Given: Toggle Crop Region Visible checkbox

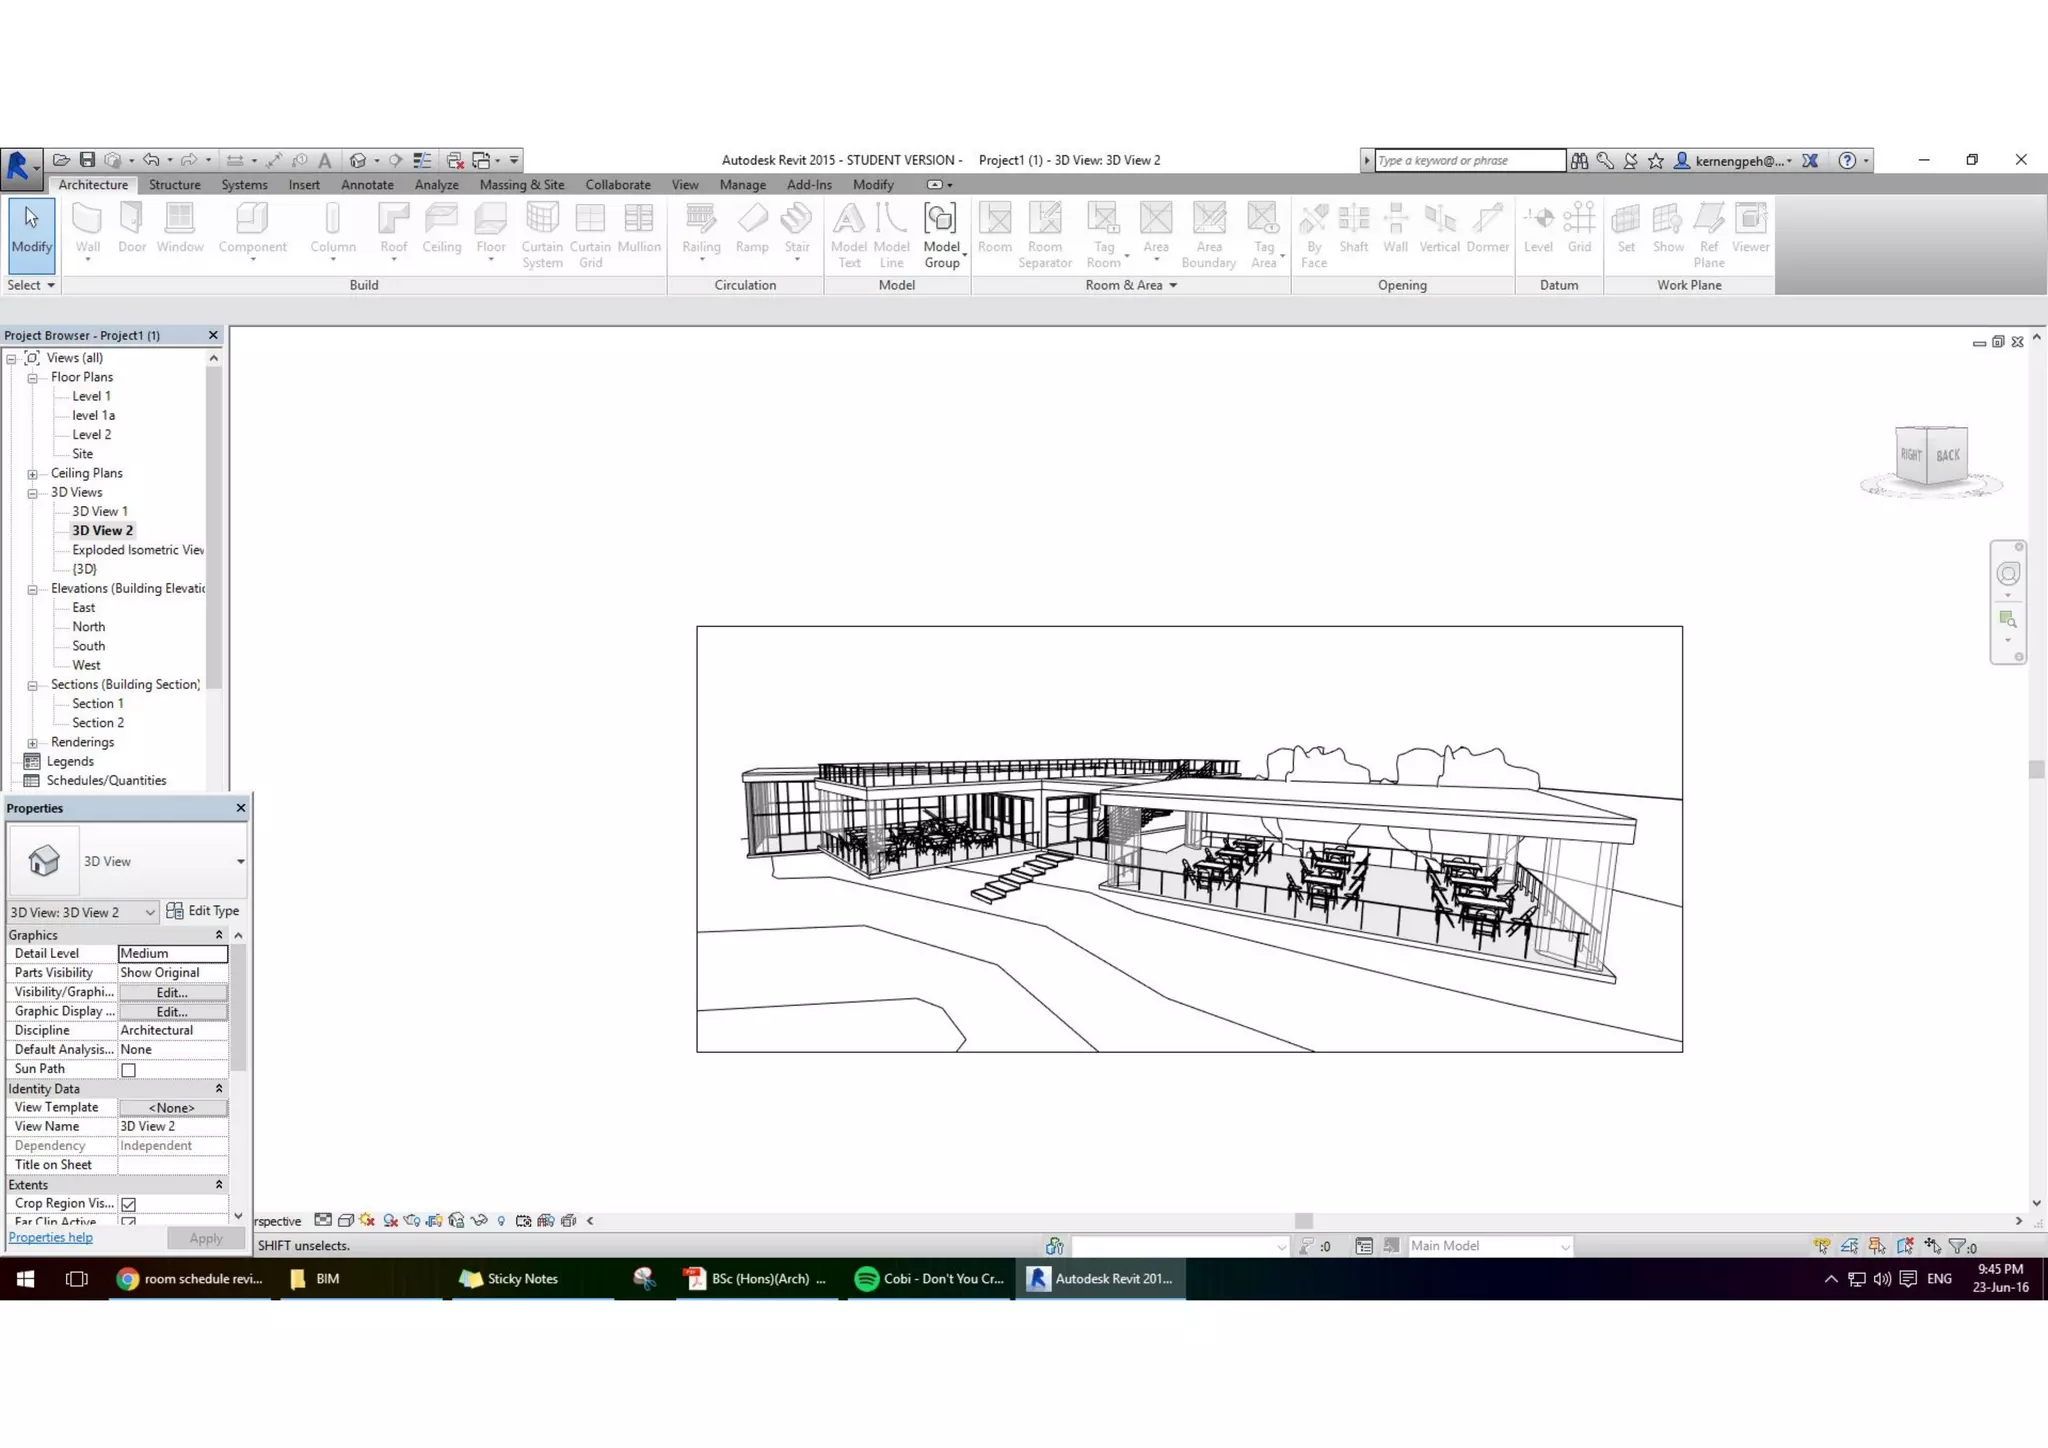Looking at the screenshot, I should [129, 1204].
